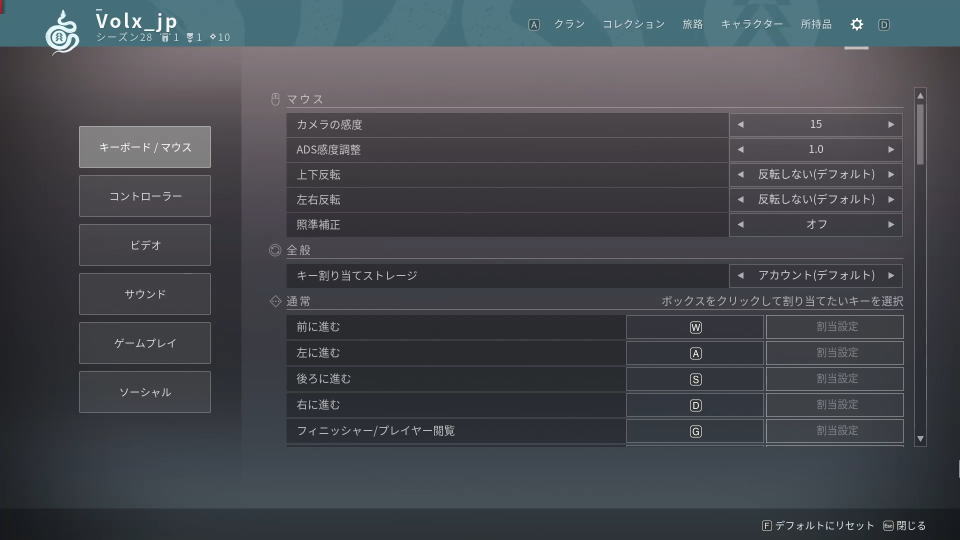Click right arrow for 照準補正
This screenshot has height=540, width=960.
(891, 225)
